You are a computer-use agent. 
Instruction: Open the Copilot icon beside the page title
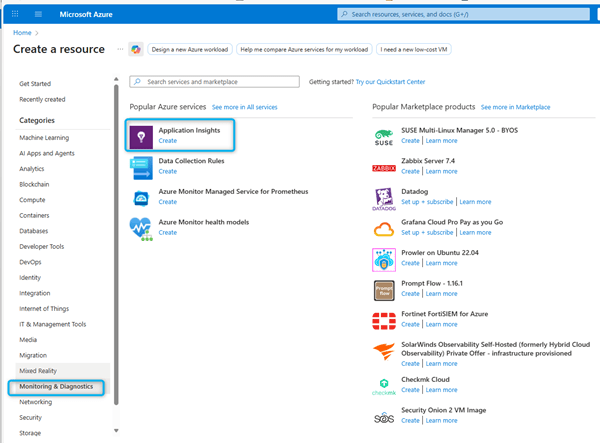click(133, 49)
